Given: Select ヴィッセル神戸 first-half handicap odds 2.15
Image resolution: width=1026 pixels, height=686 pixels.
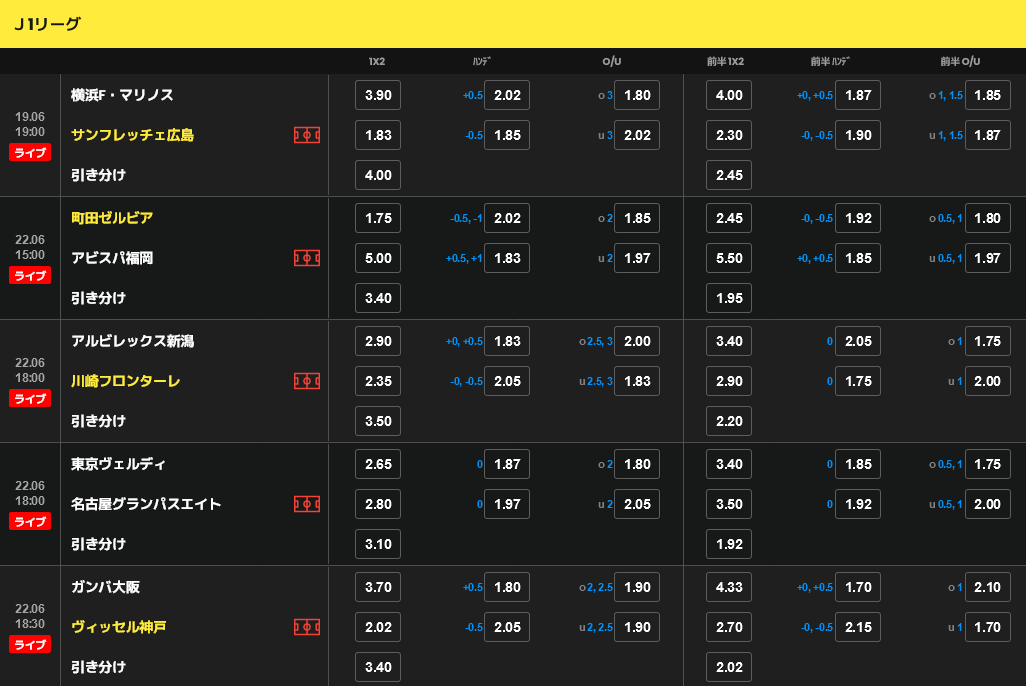Looking at the screenshot, I should coord(858,627).
